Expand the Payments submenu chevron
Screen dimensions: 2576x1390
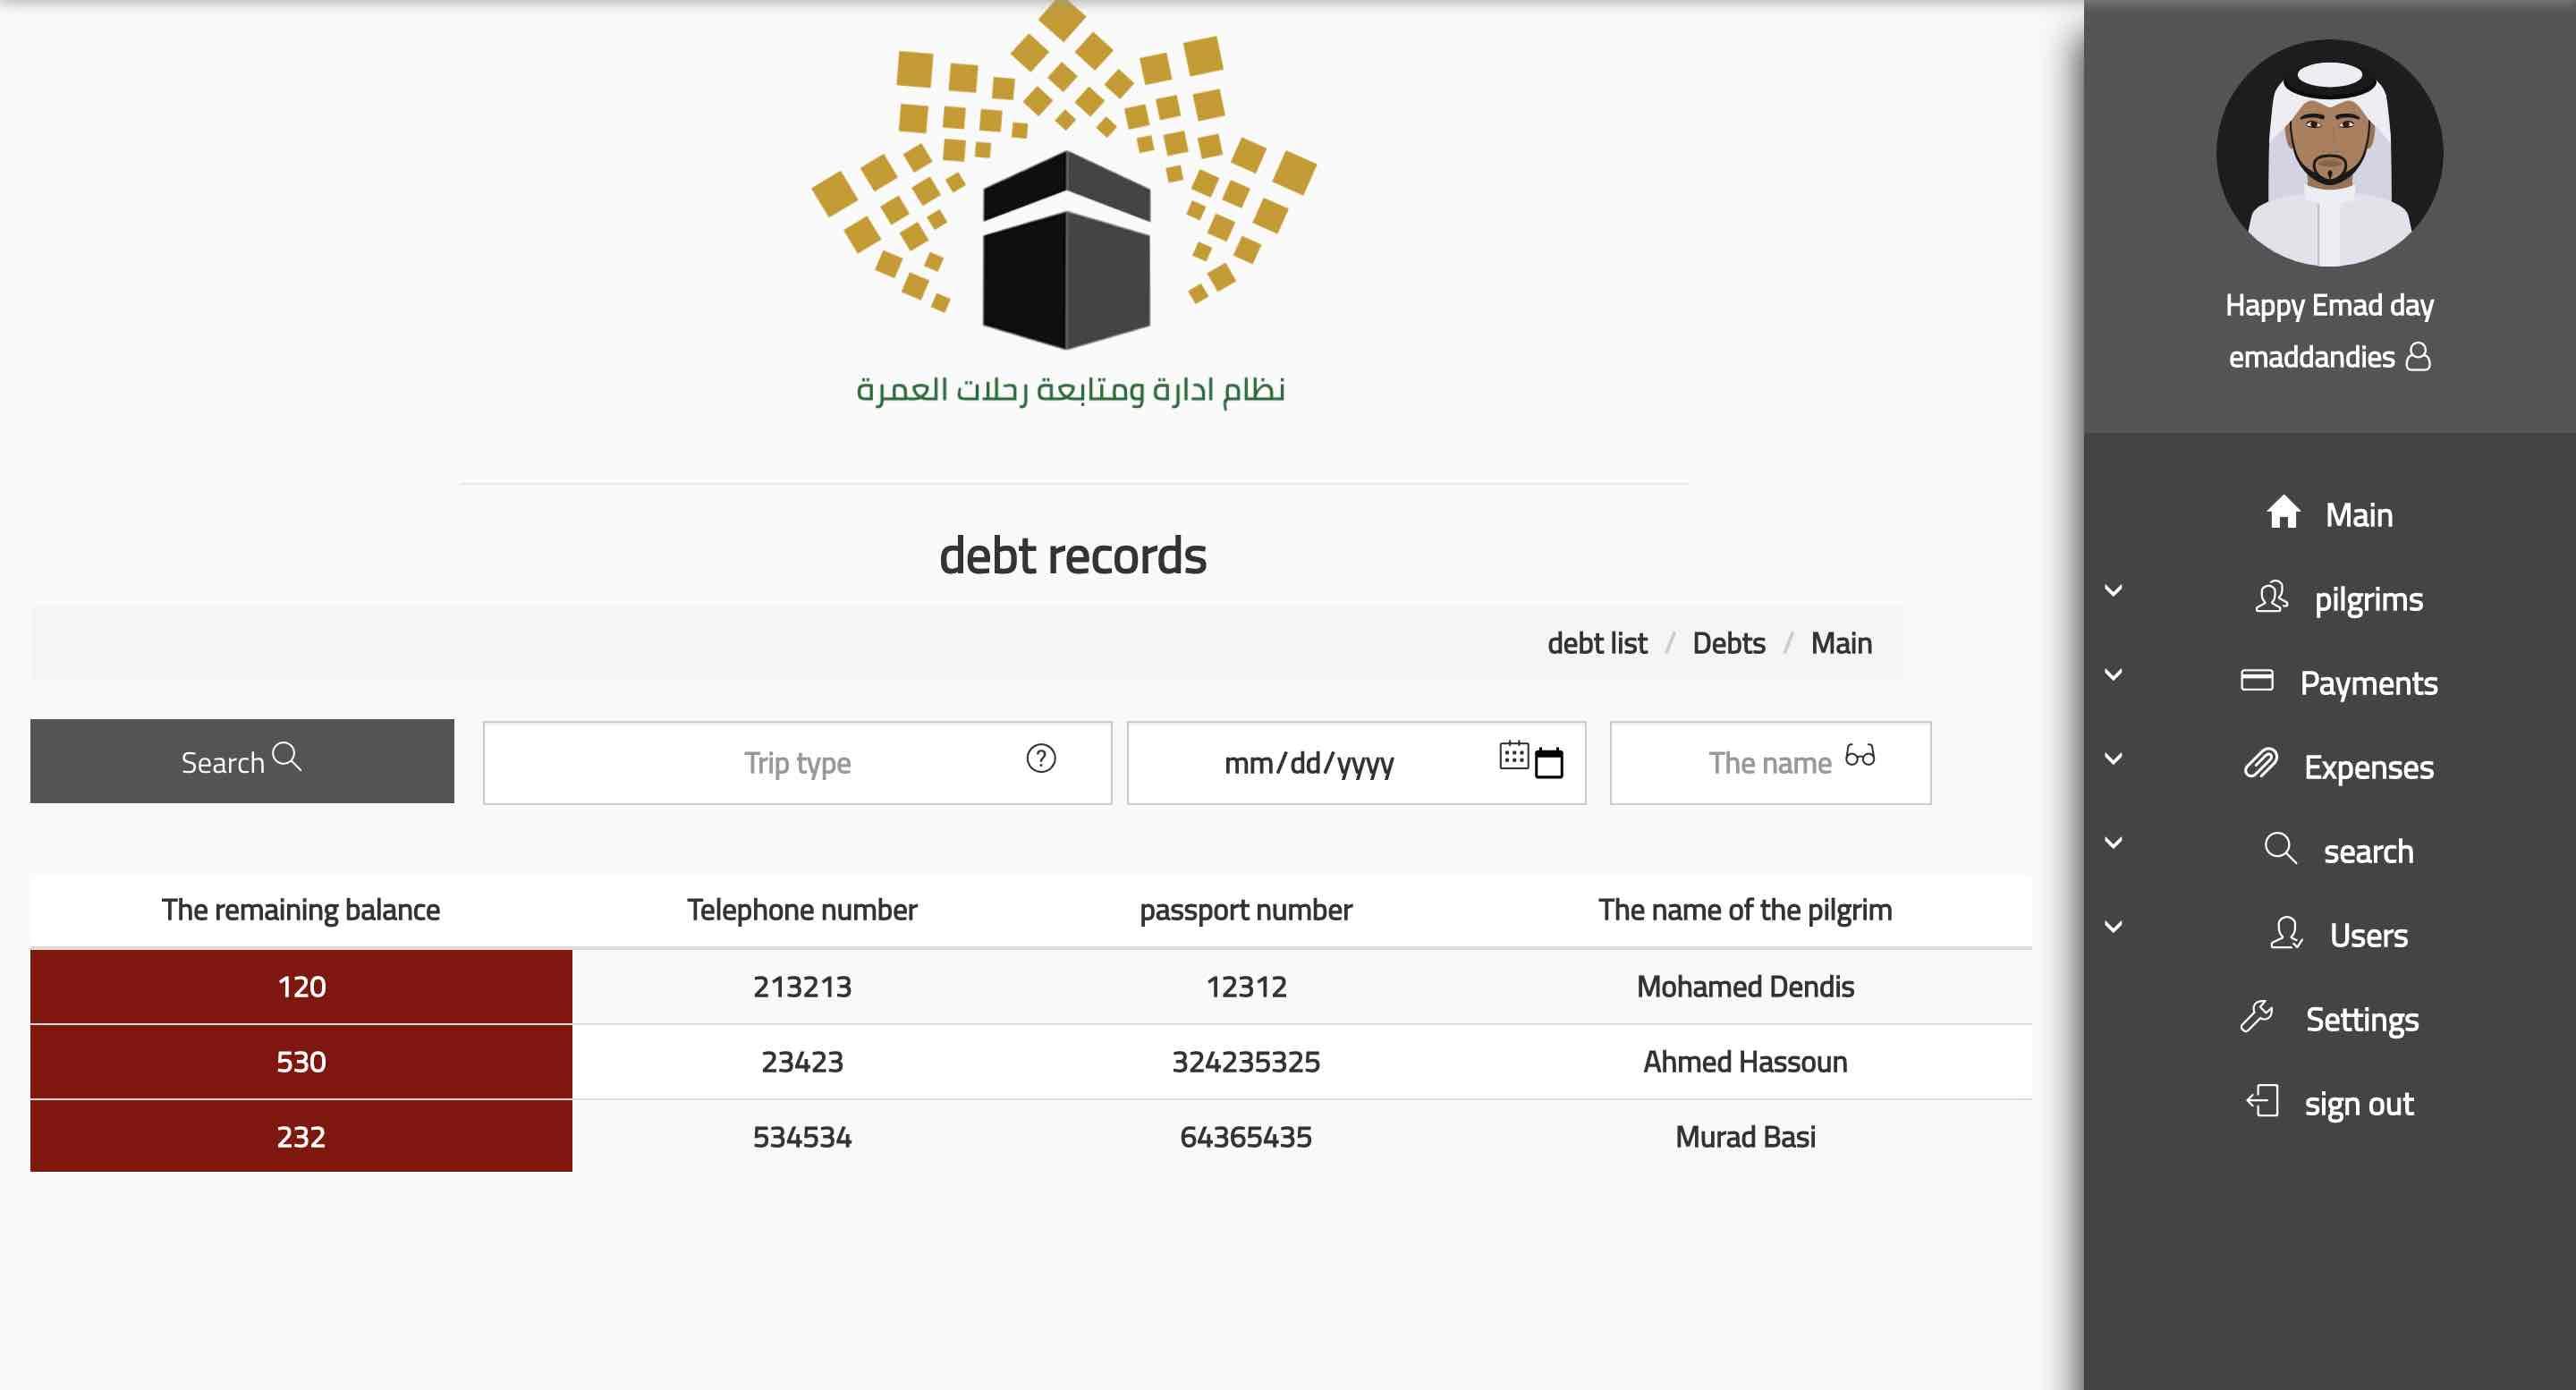[x=2113, y=675]
